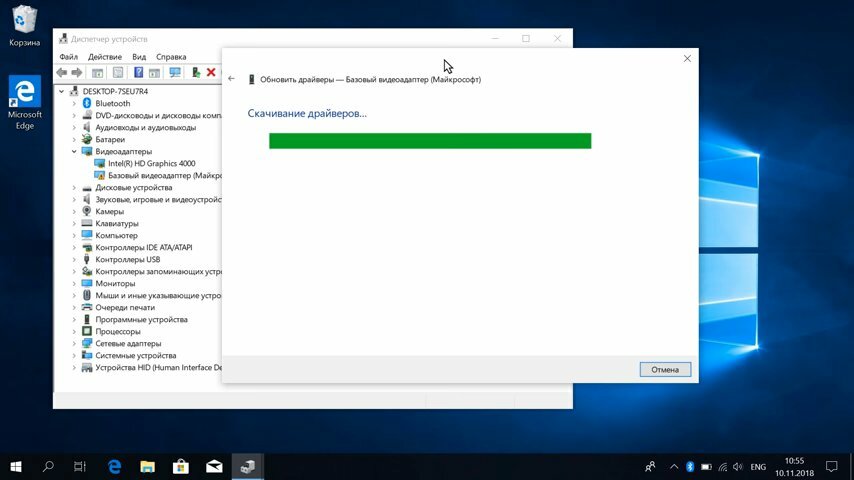
Task: Open the Mail app from the taskbar
Action: 214,466
